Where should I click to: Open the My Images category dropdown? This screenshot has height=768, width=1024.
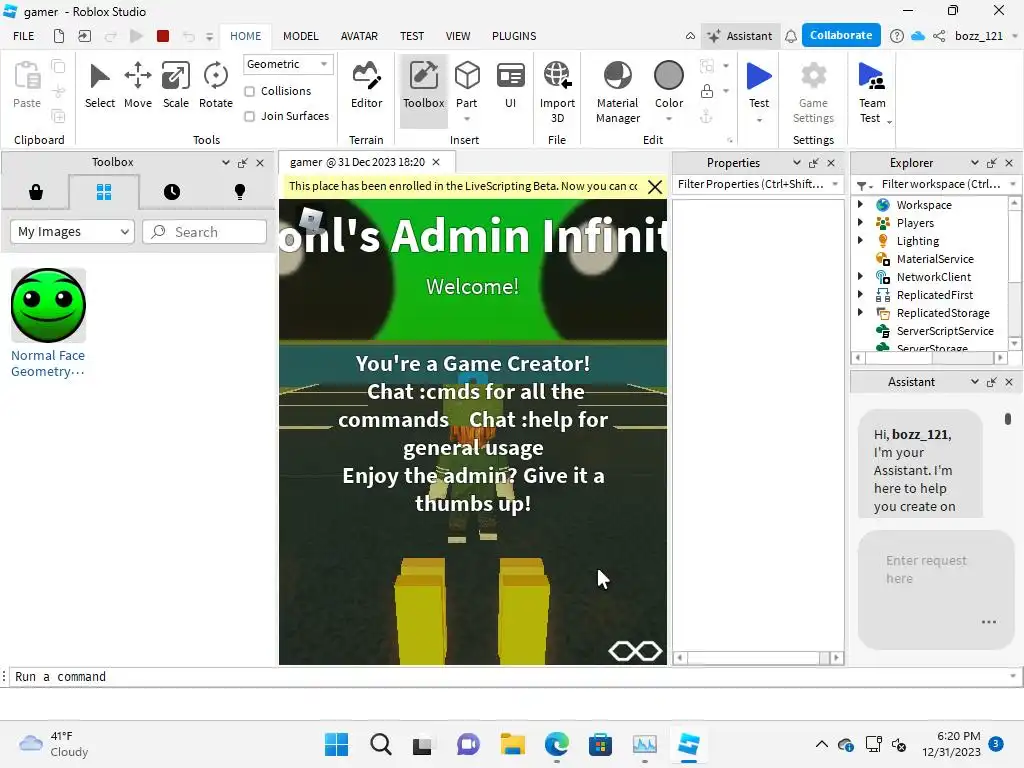[x=72, y=232]
